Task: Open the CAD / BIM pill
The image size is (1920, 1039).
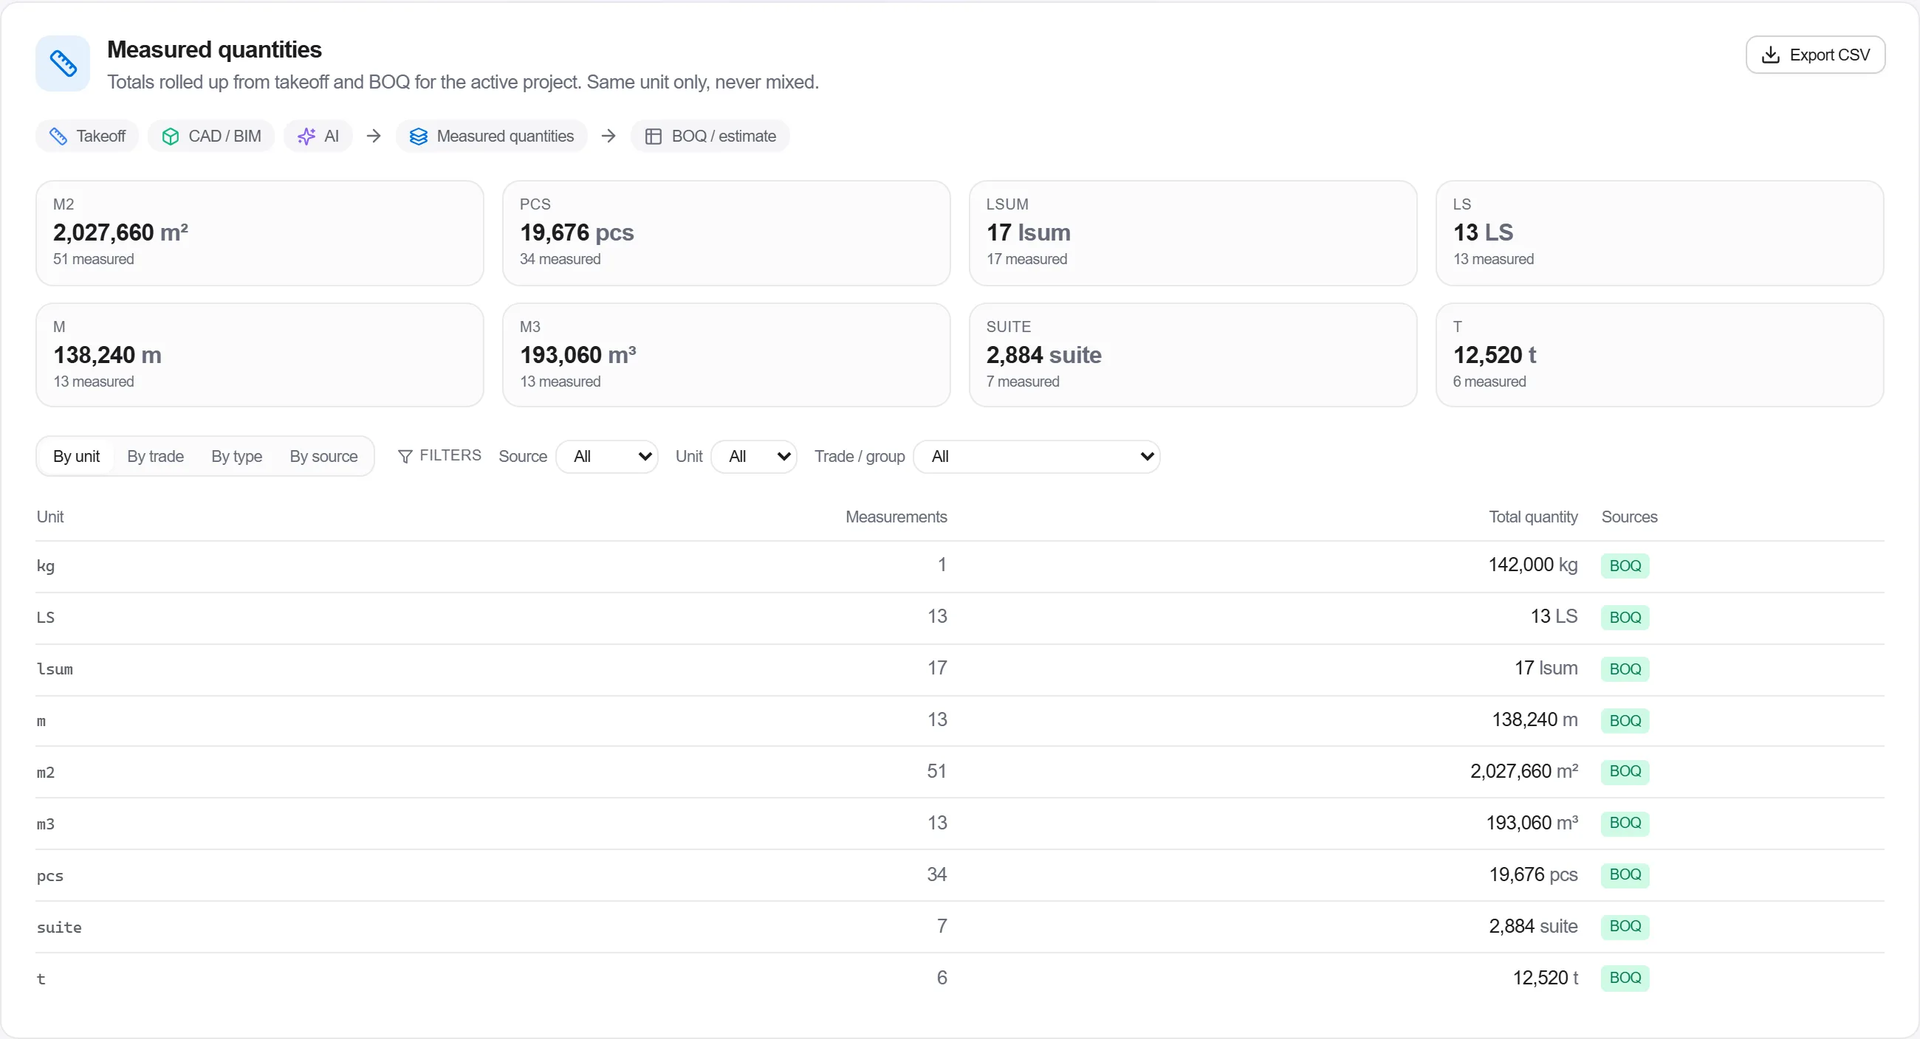Action: point(211,136)
